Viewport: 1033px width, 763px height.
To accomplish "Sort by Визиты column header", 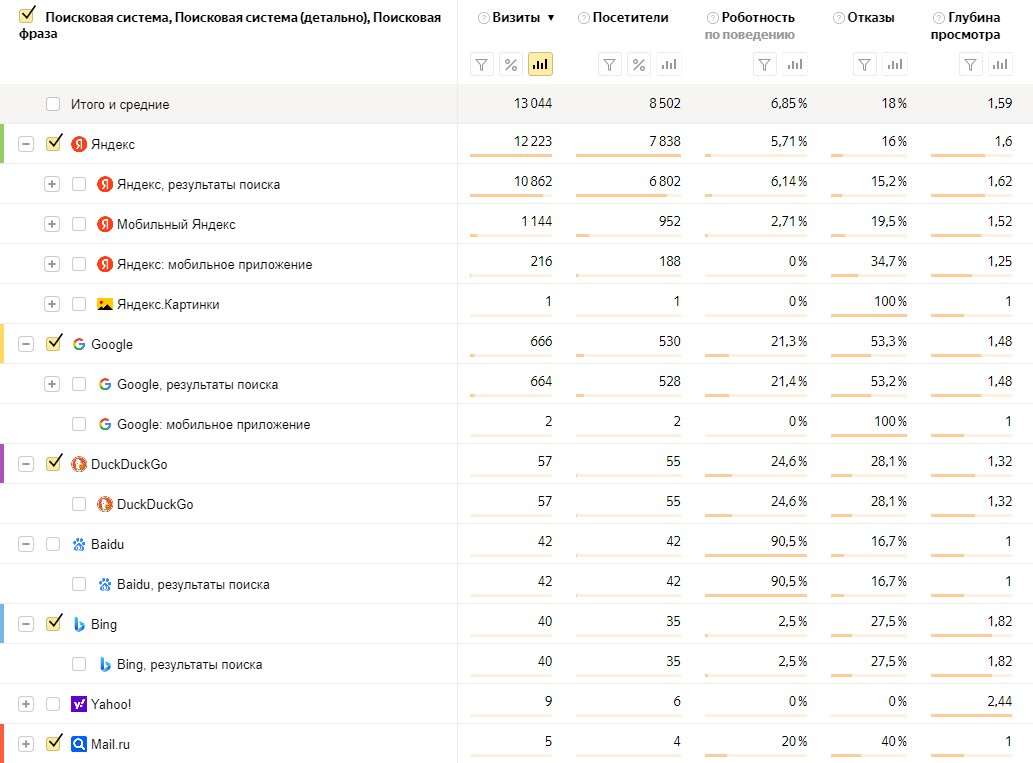I will pos(516,18).
